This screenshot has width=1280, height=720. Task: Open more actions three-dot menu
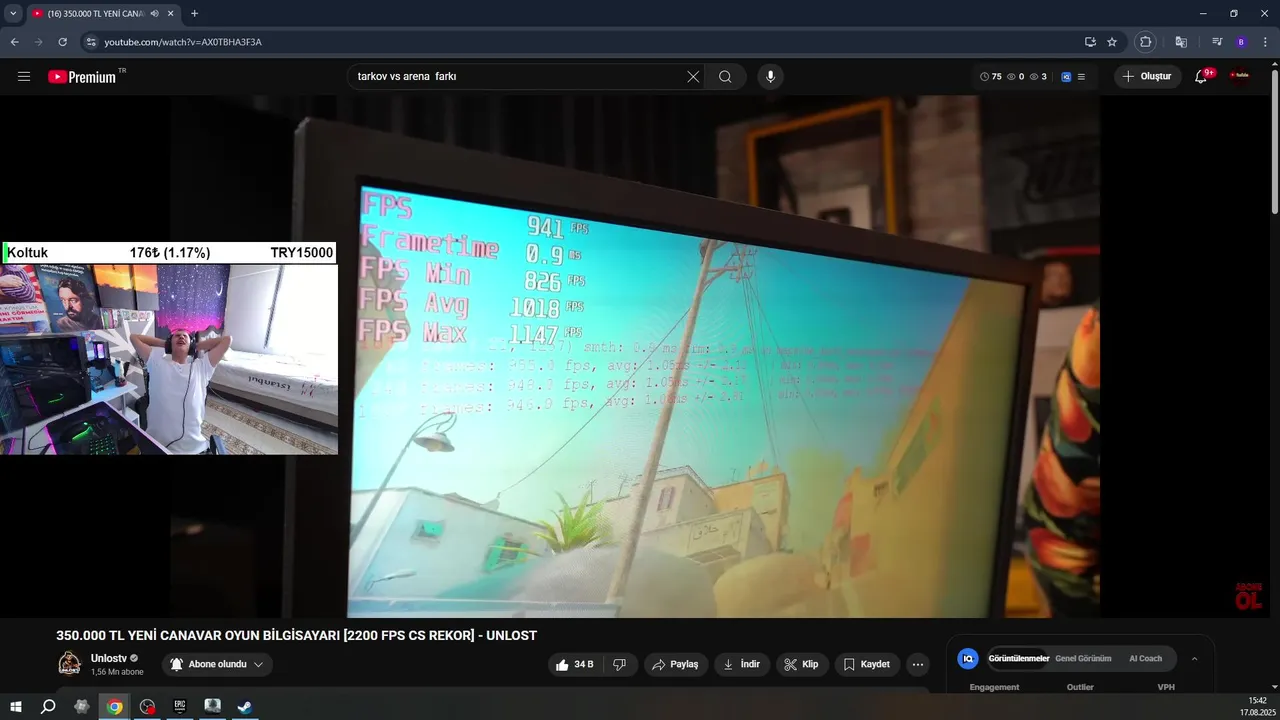[917, 665]
